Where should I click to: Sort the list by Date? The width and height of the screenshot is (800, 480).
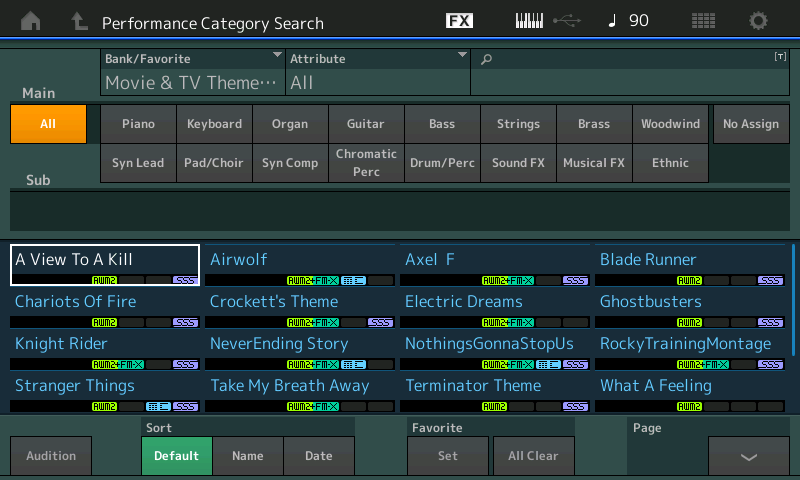tap(319, 456)
